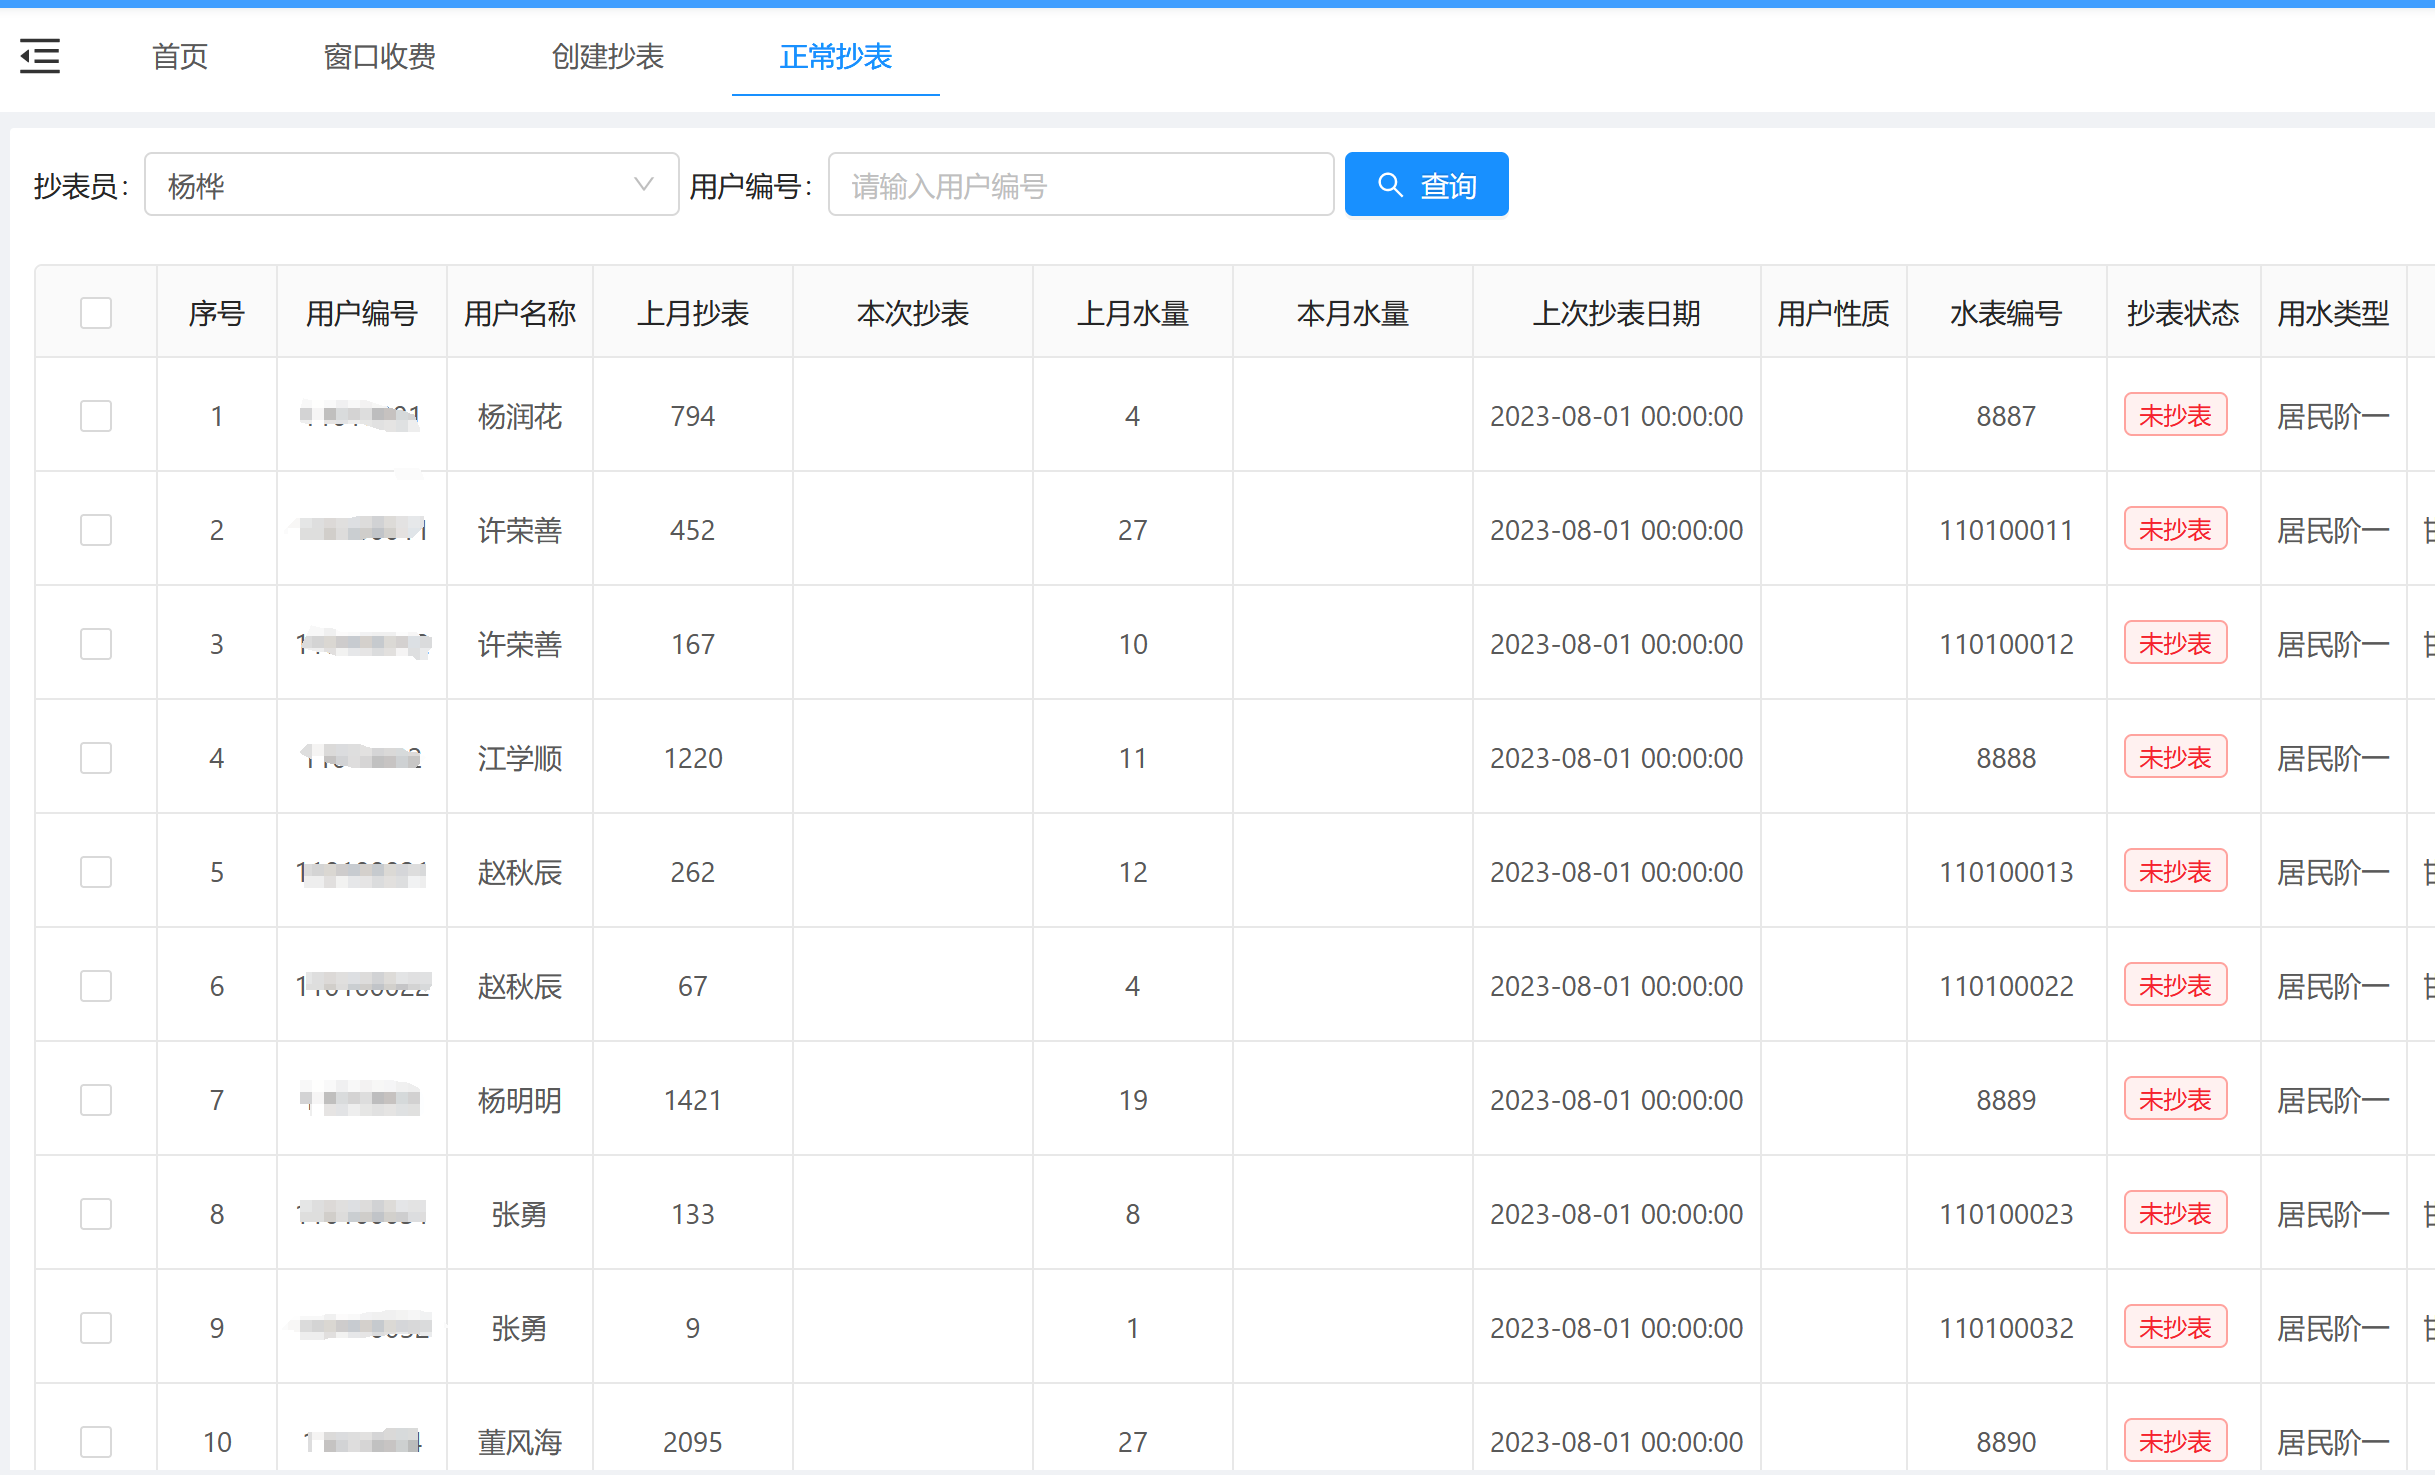Click the 上月水量 column header

coord(1133,313)
